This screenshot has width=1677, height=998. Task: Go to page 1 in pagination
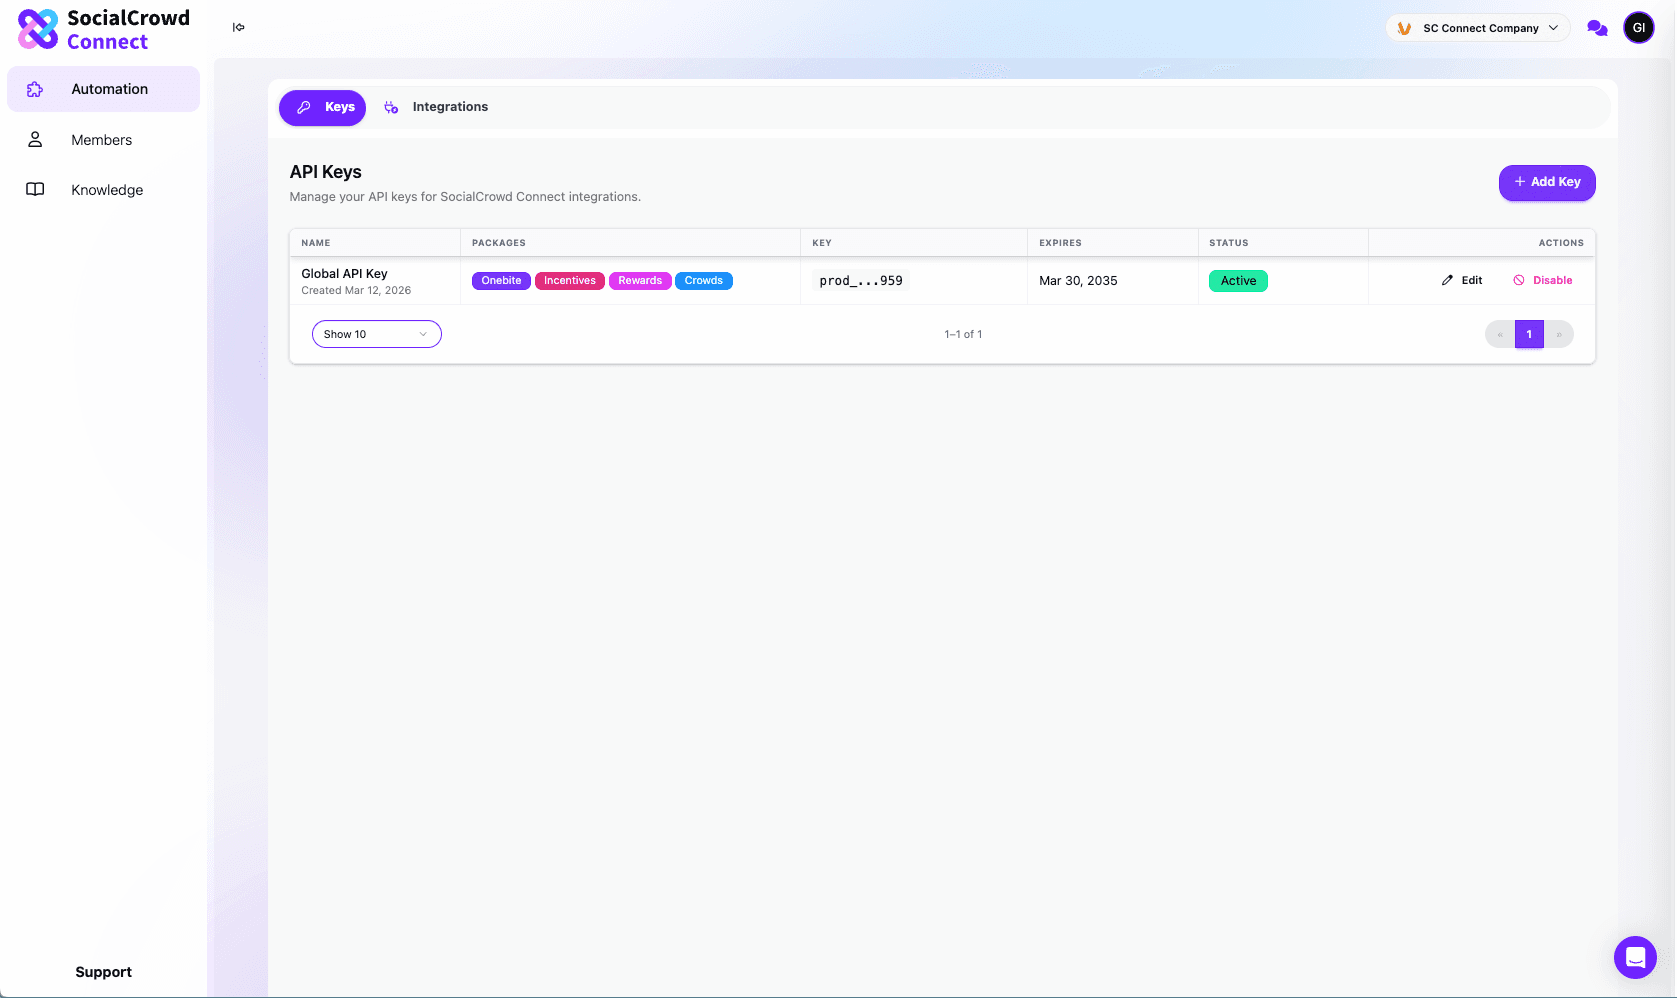click(x=1529, y=334)
